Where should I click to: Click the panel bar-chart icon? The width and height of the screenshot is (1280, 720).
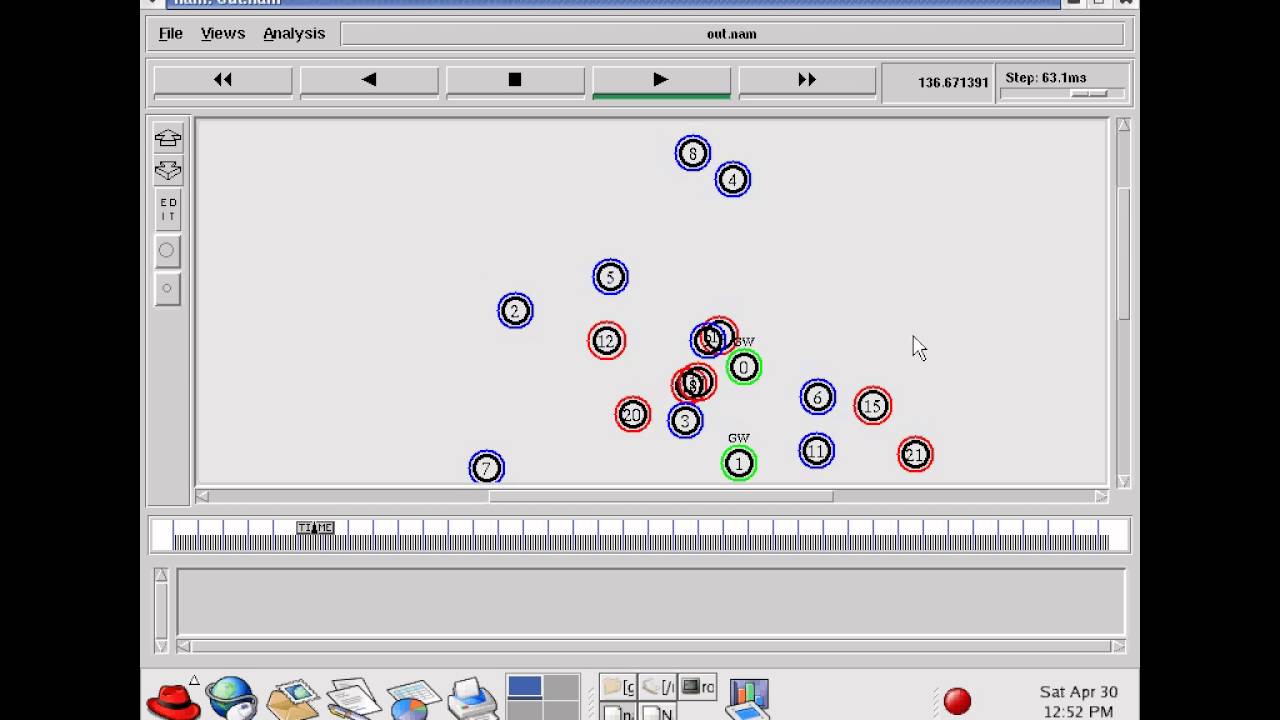click(x=748, y=697)
